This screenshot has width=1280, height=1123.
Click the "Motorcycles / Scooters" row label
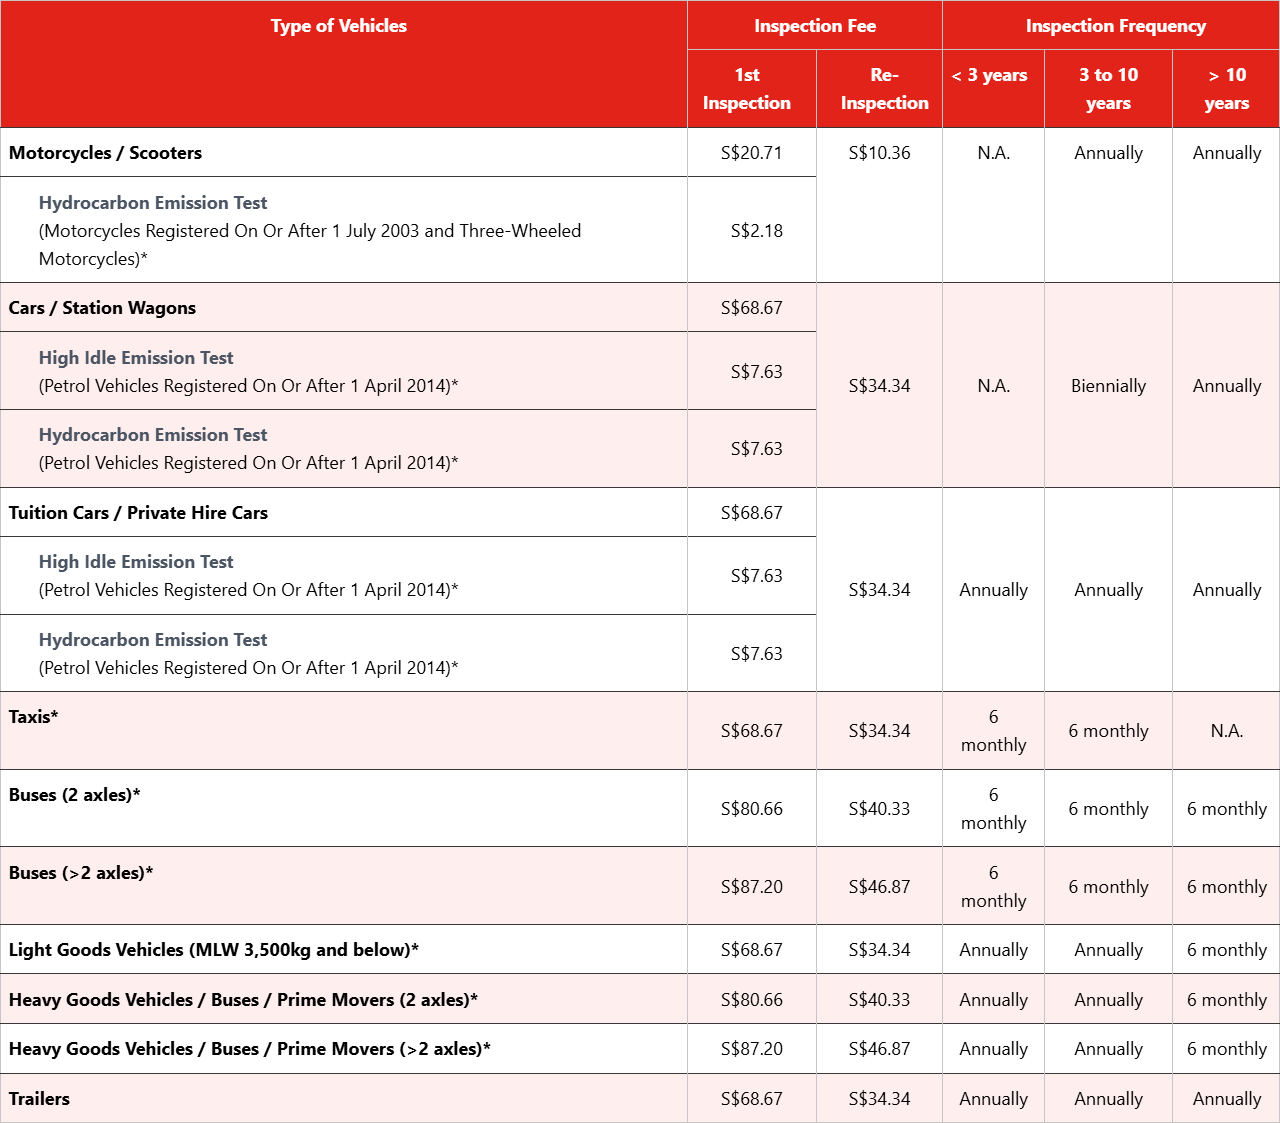click(105, 153)
